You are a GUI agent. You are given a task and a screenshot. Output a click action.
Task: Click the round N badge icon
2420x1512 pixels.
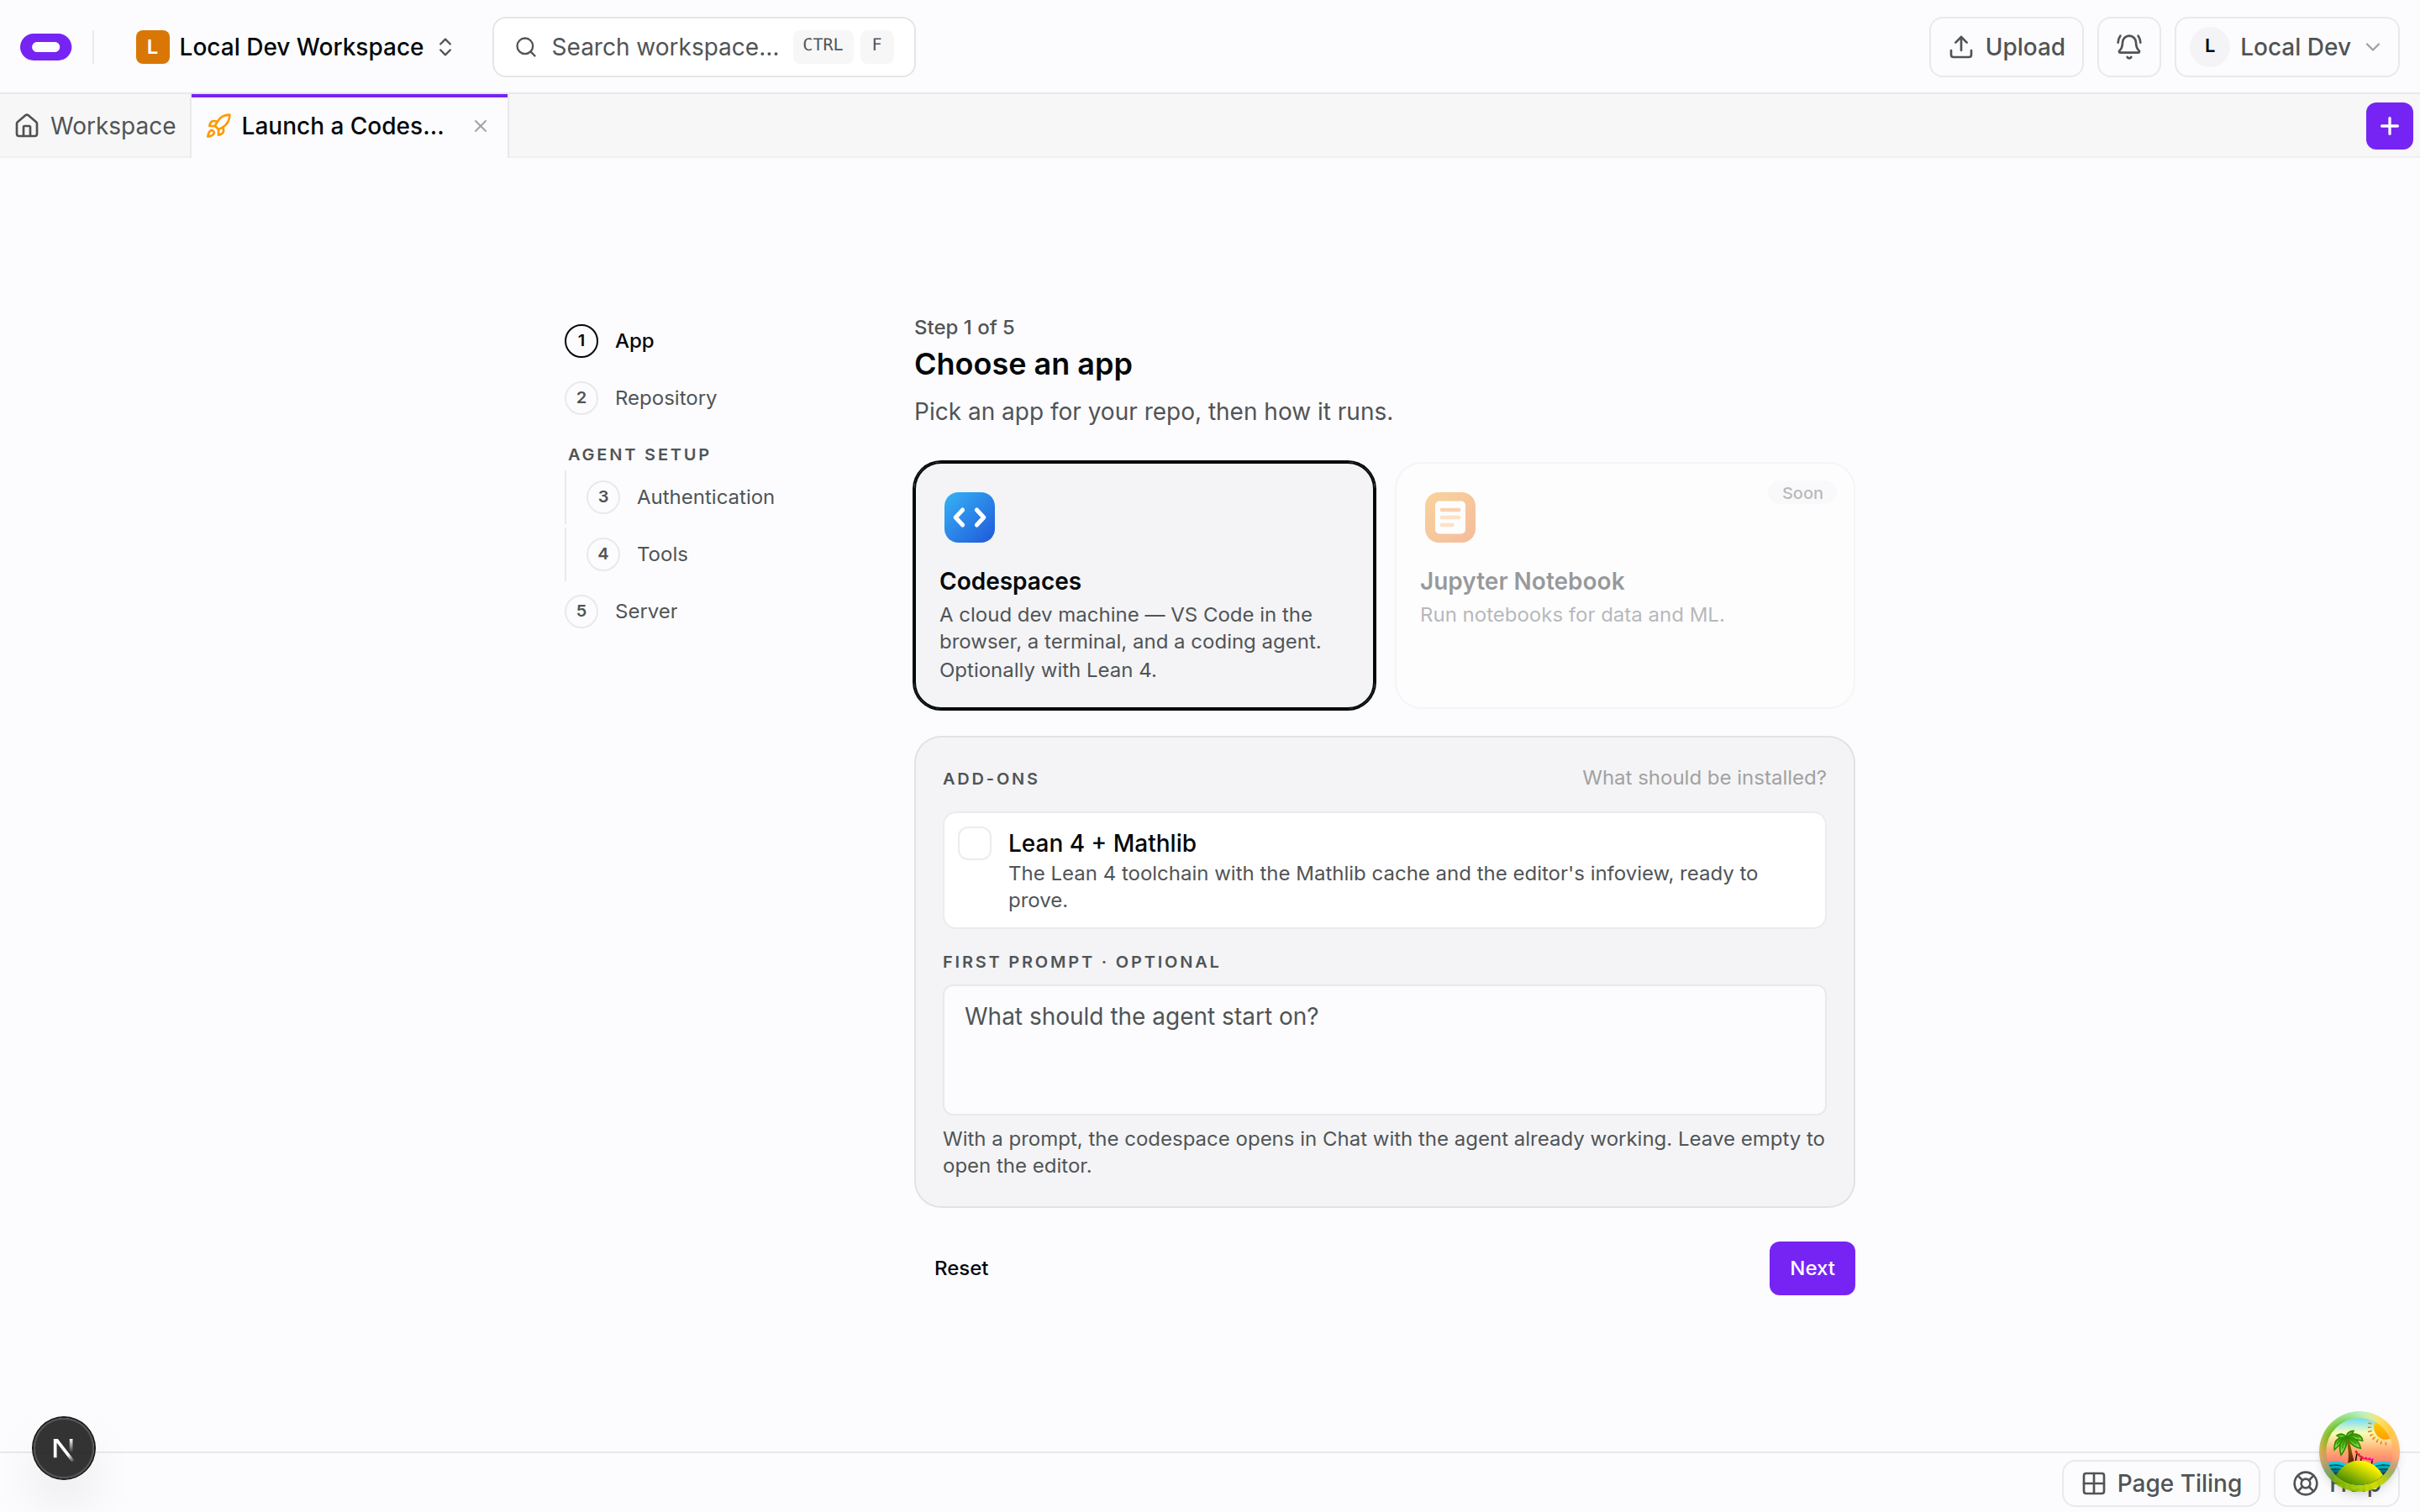point(63,1448)
